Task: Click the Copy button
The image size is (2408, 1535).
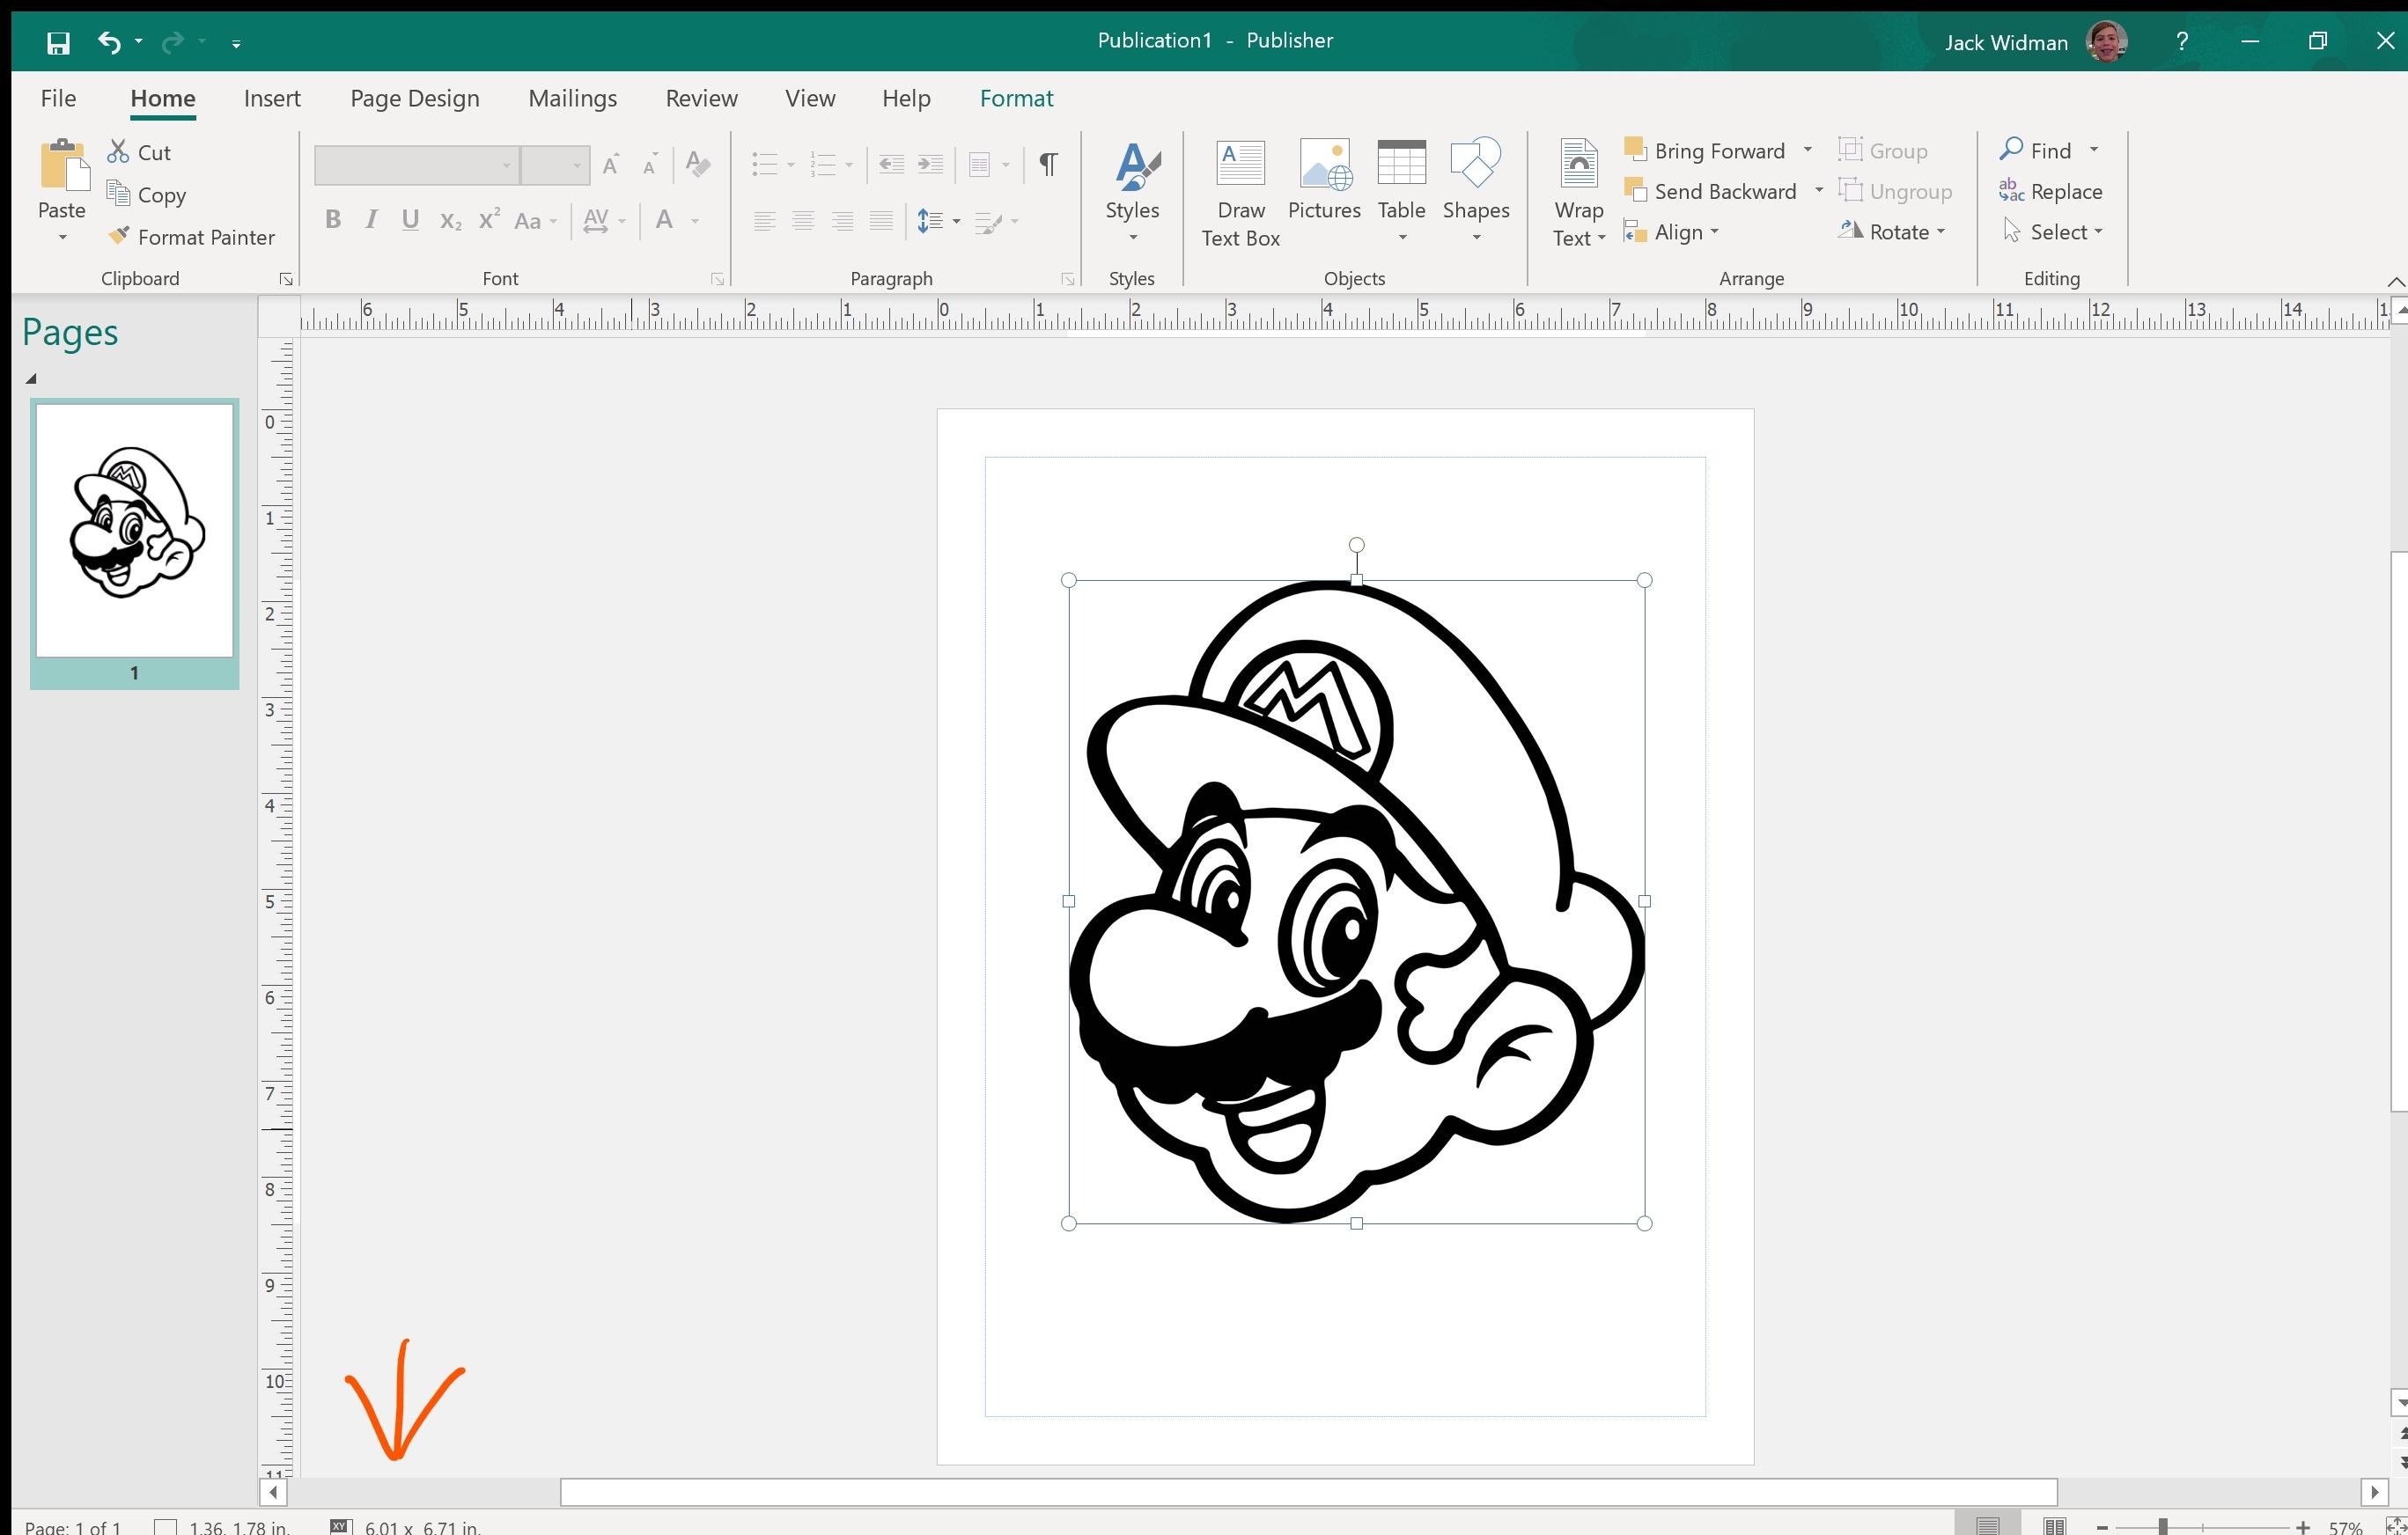Action: [x=147, y=194]
